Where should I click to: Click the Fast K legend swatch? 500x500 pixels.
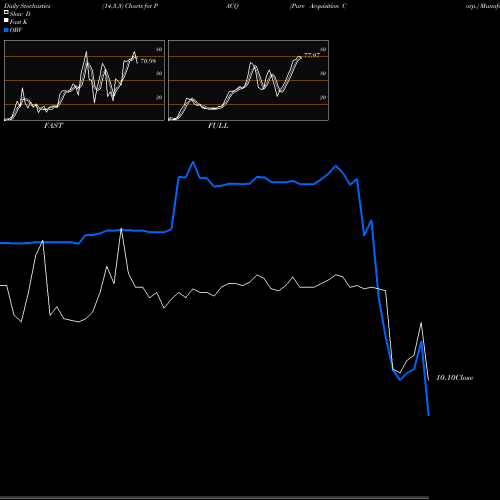6,21
